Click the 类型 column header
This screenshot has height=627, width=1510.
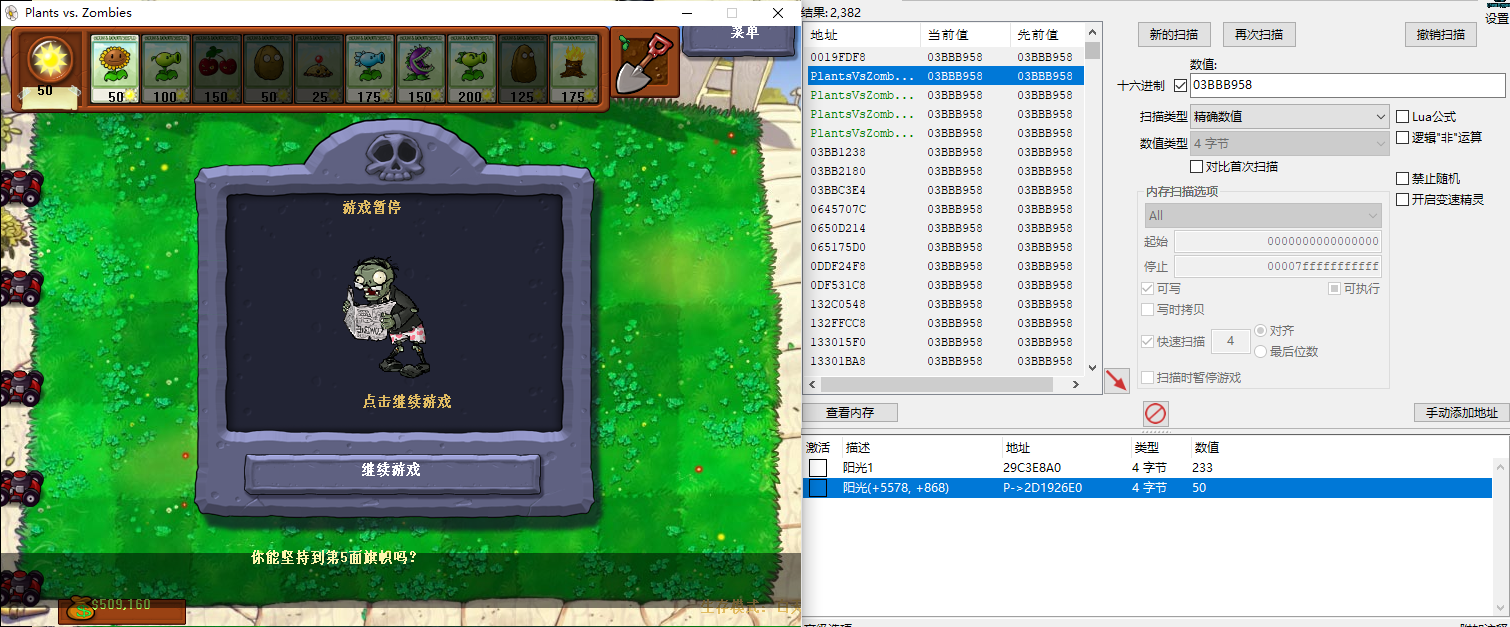(1159, 448)
